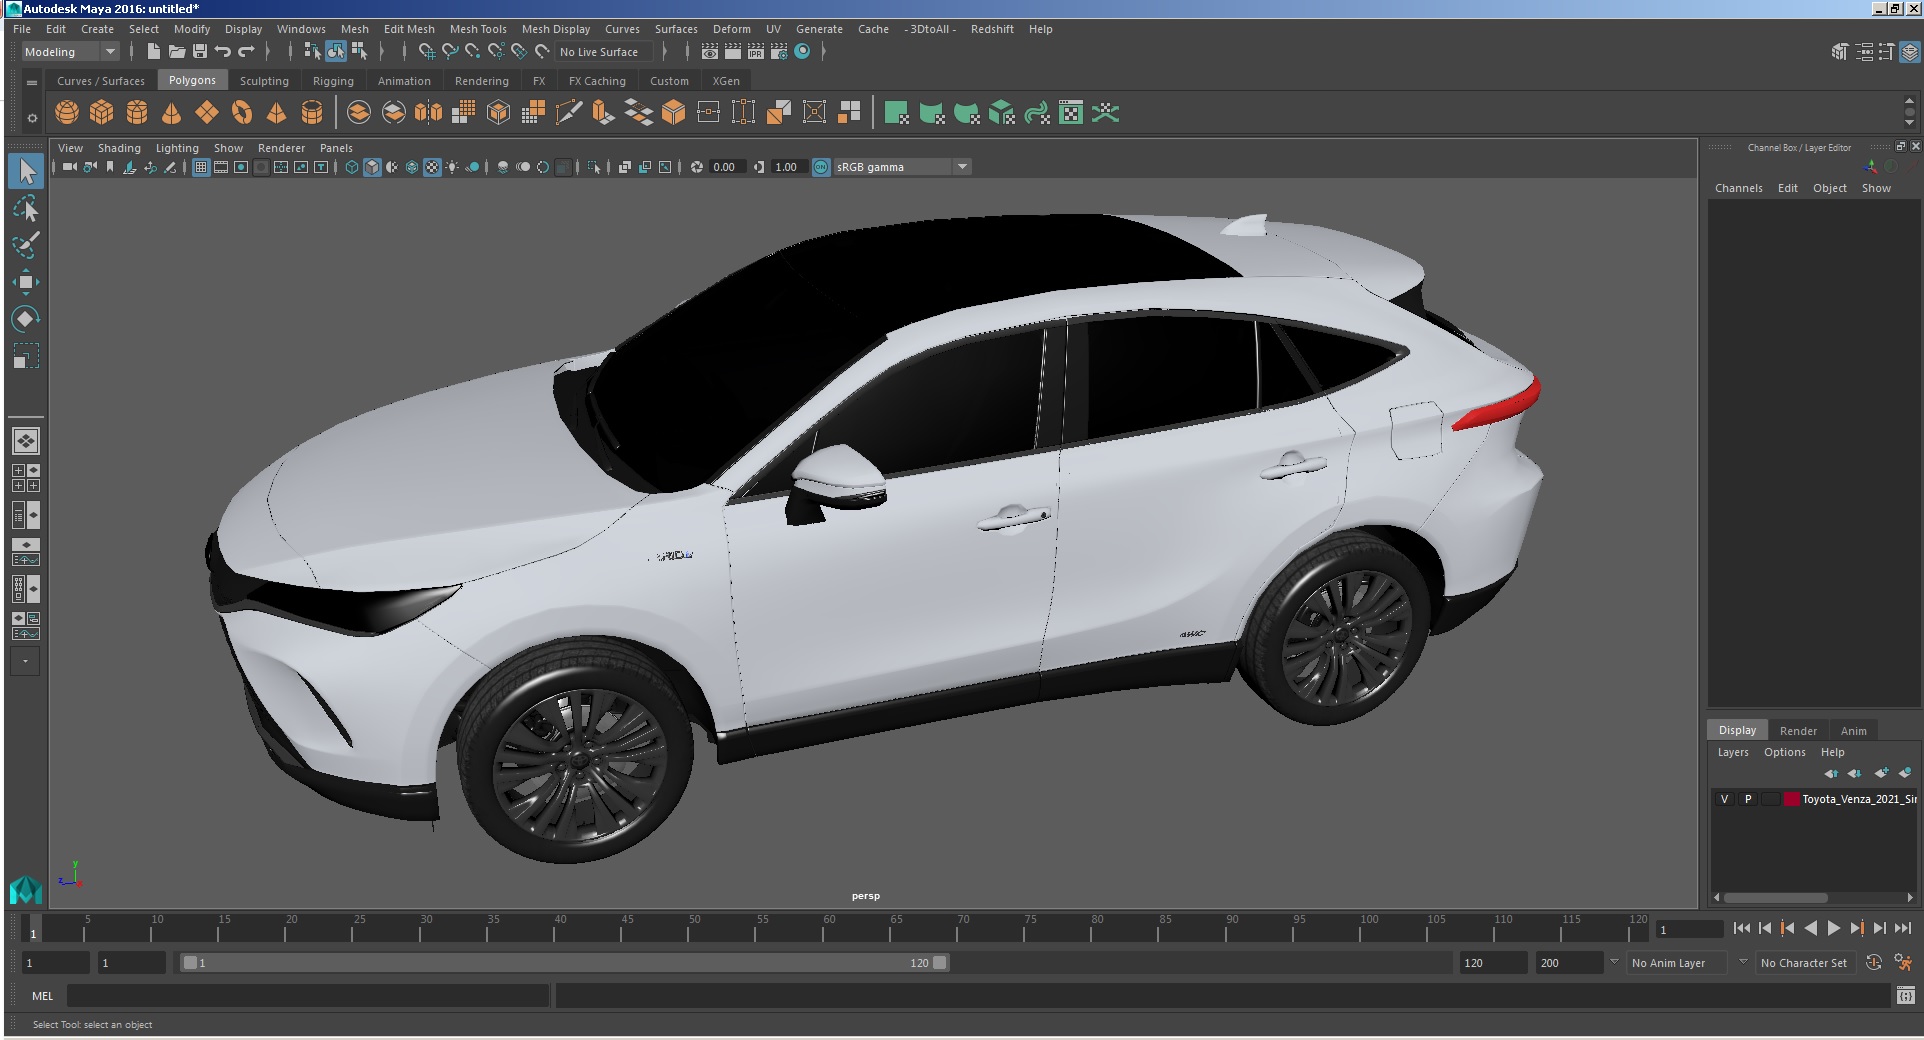Image resolution: width=1924 pixels, height=1040 pixels.
Task: Switch to the Rendering shelf tab
Action: [482, 81]
